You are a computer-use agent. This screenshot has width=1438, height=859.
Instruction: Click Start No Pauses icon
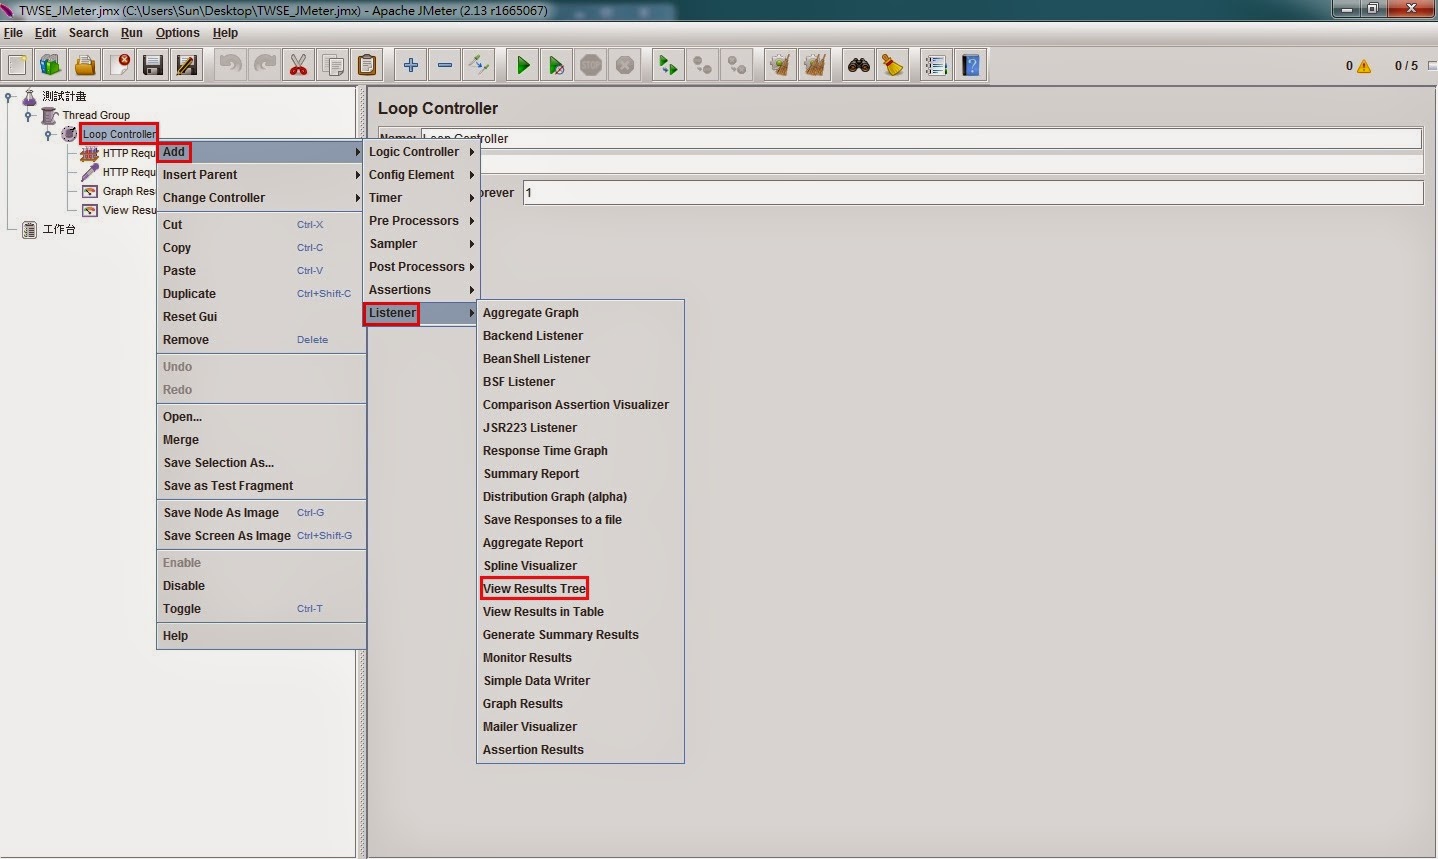557,65
